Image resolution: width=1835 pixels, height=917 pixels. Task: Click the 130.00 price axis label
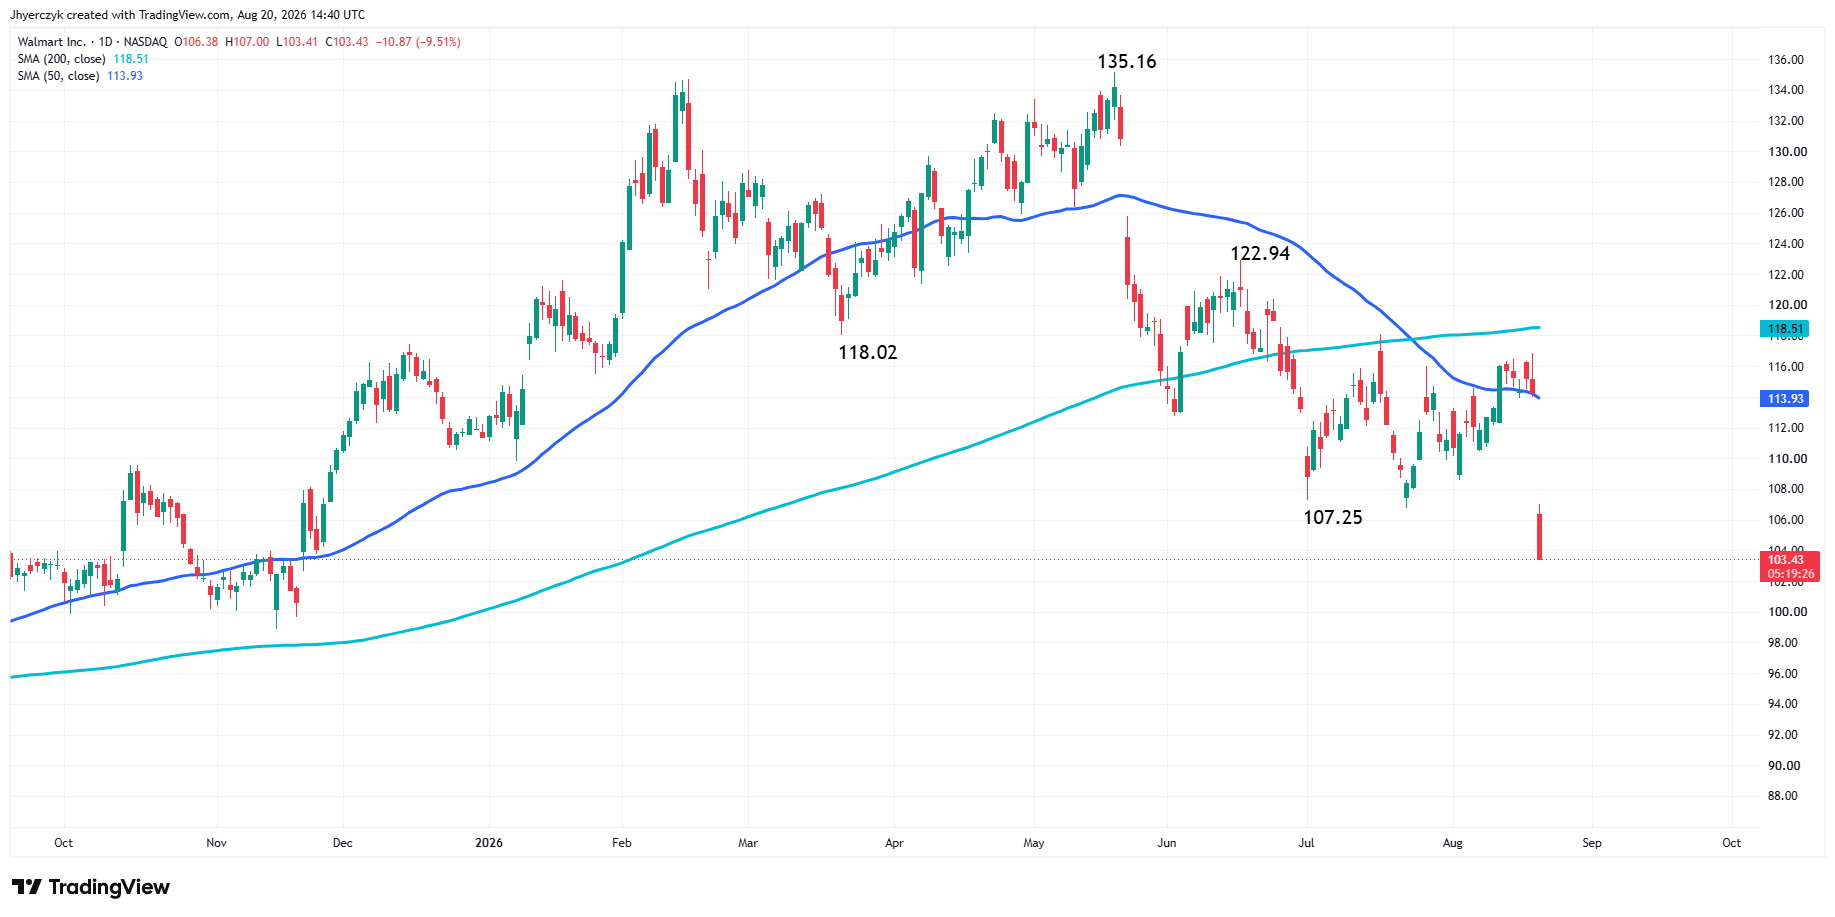click(1786, 152)
